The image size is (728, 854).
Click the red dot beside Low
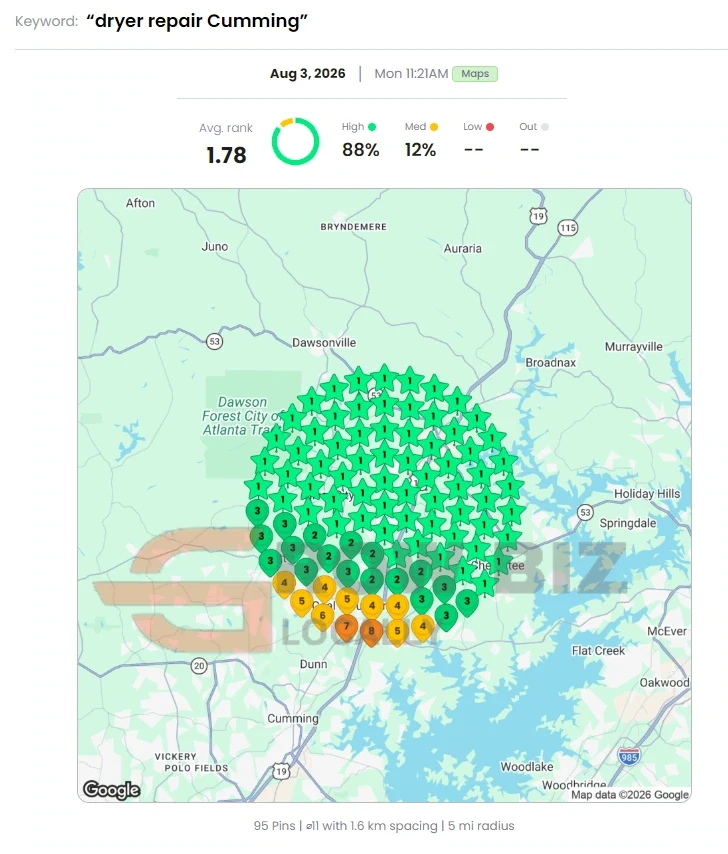coord(490,127)
